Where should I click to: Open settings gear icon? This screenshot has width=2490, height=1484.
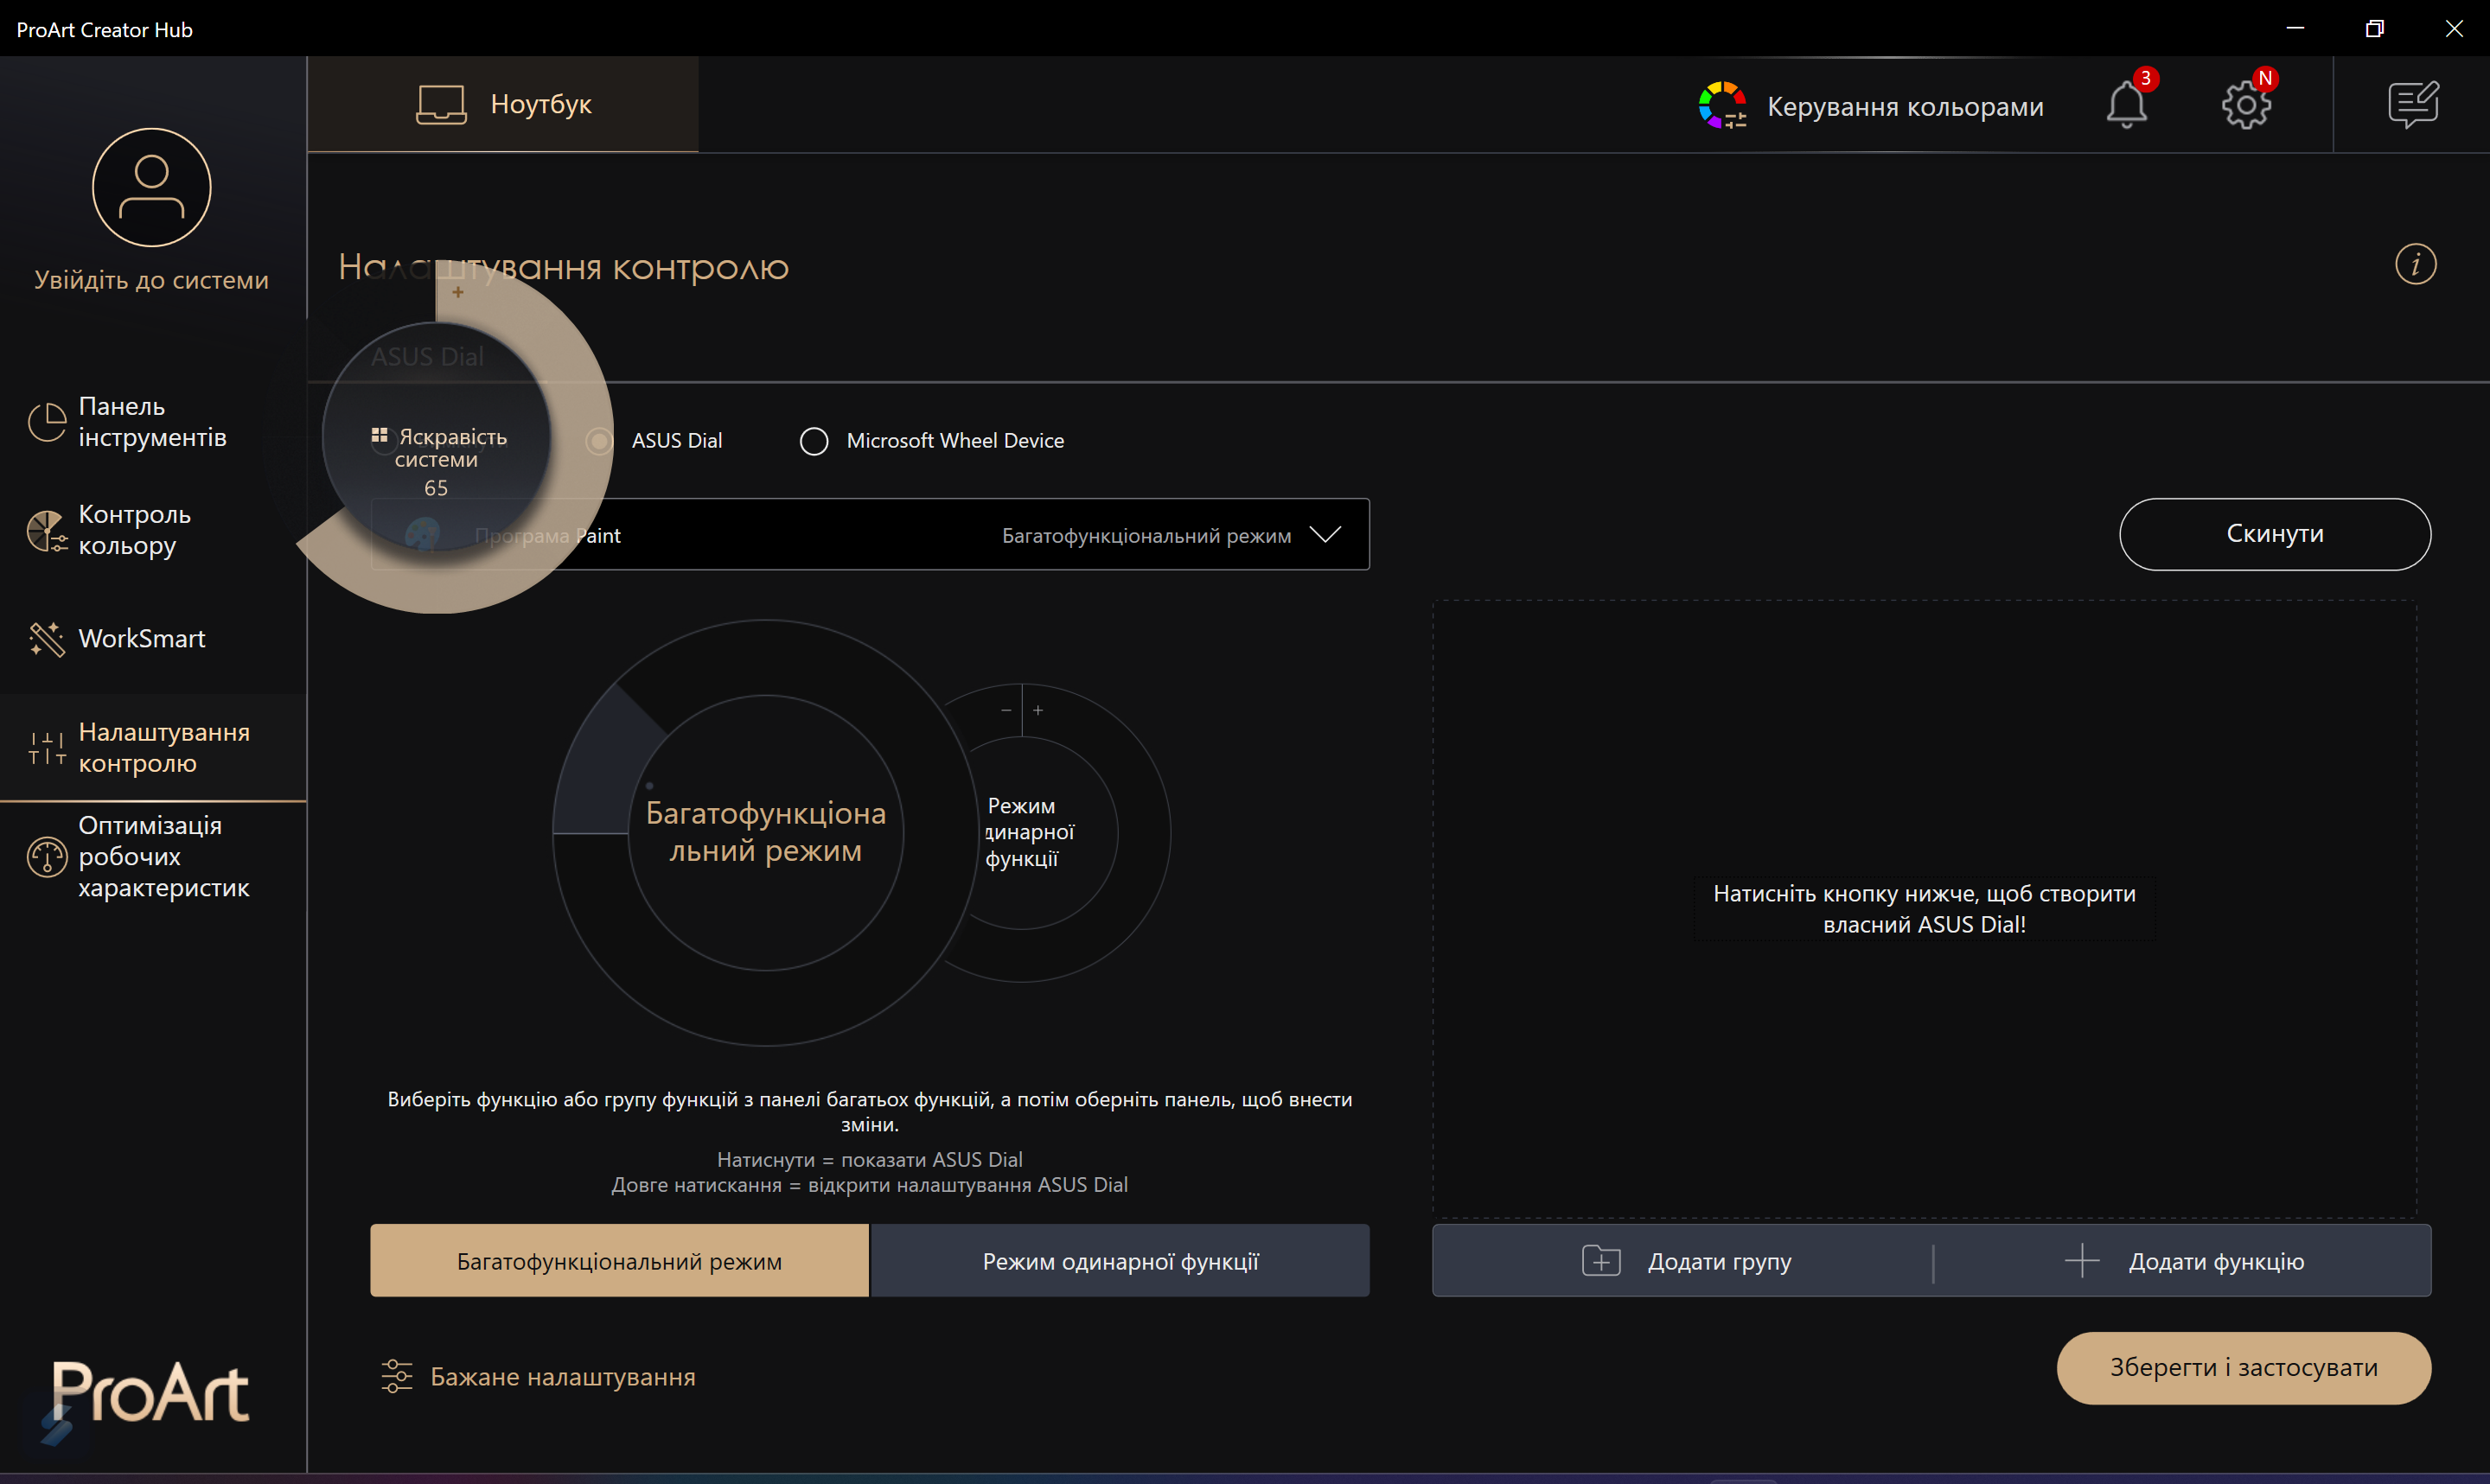(x=2246, y=105)
